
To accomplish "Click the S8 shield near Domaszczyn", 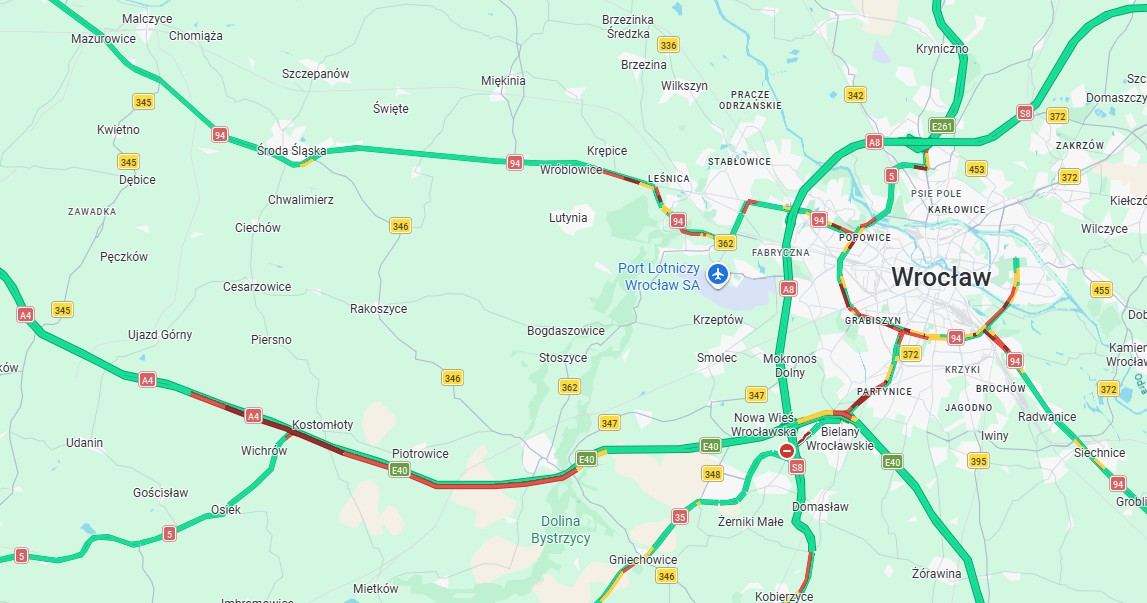I will pos(1025,113).
